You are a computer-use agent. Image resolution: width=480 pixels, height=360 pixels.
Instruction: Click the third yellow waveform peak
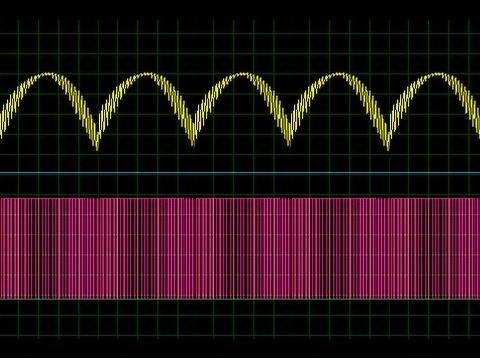[243, 75]
